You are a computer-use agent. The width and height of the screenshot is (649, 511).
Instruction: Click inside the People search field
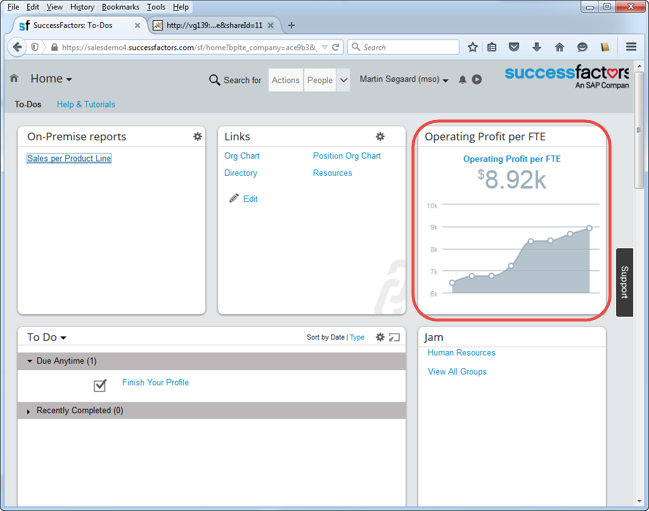tap(320, 80)
